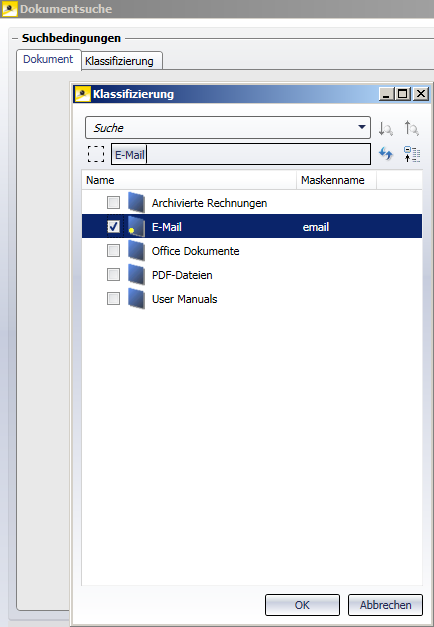The width and height of the screenshot is (434, 627).
Task: Click the search-up icon beside Suche dropdown
Action: (x=411, y=128)
